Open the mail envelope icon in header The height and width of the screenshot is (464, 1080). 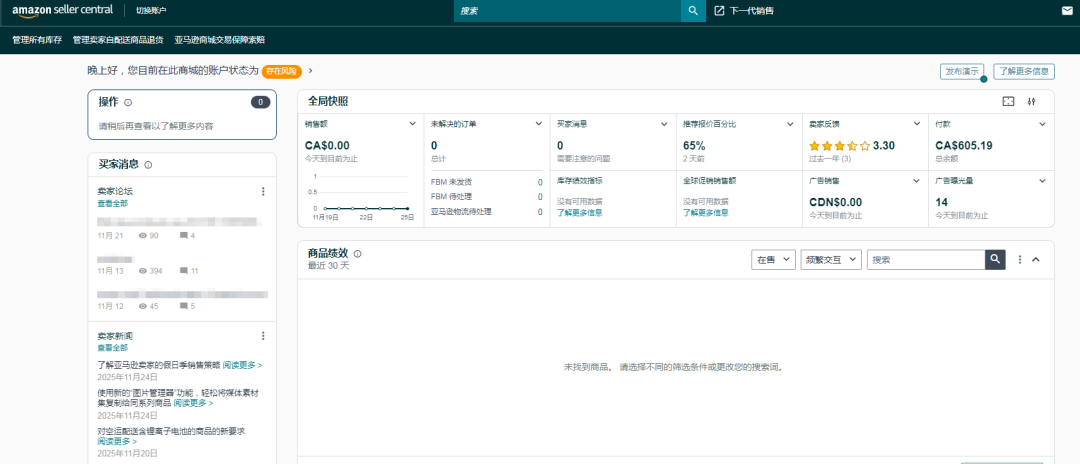click(x=1067, y=10)
